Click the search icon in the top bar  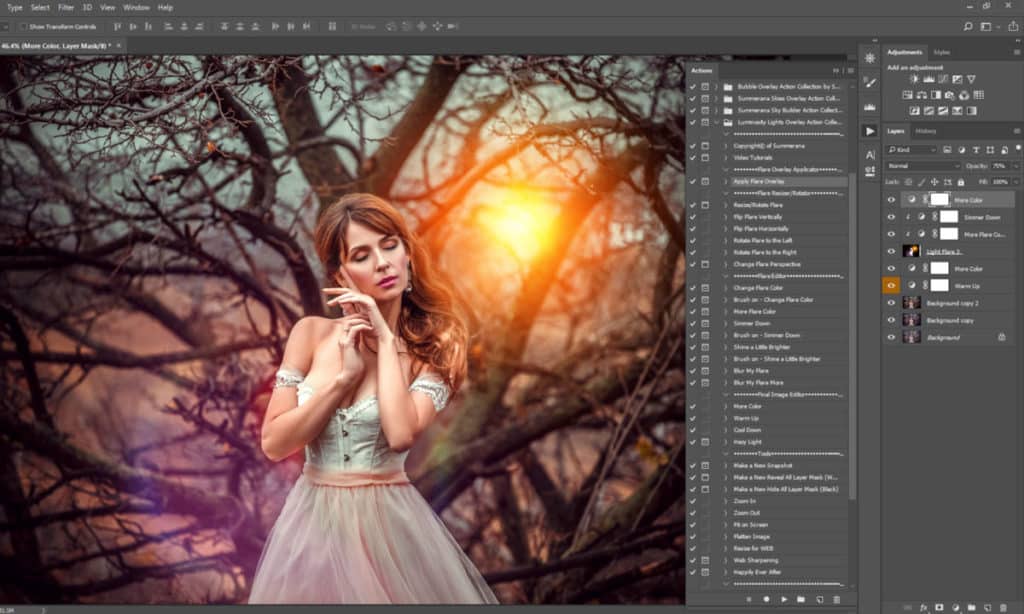pos(968,26)
